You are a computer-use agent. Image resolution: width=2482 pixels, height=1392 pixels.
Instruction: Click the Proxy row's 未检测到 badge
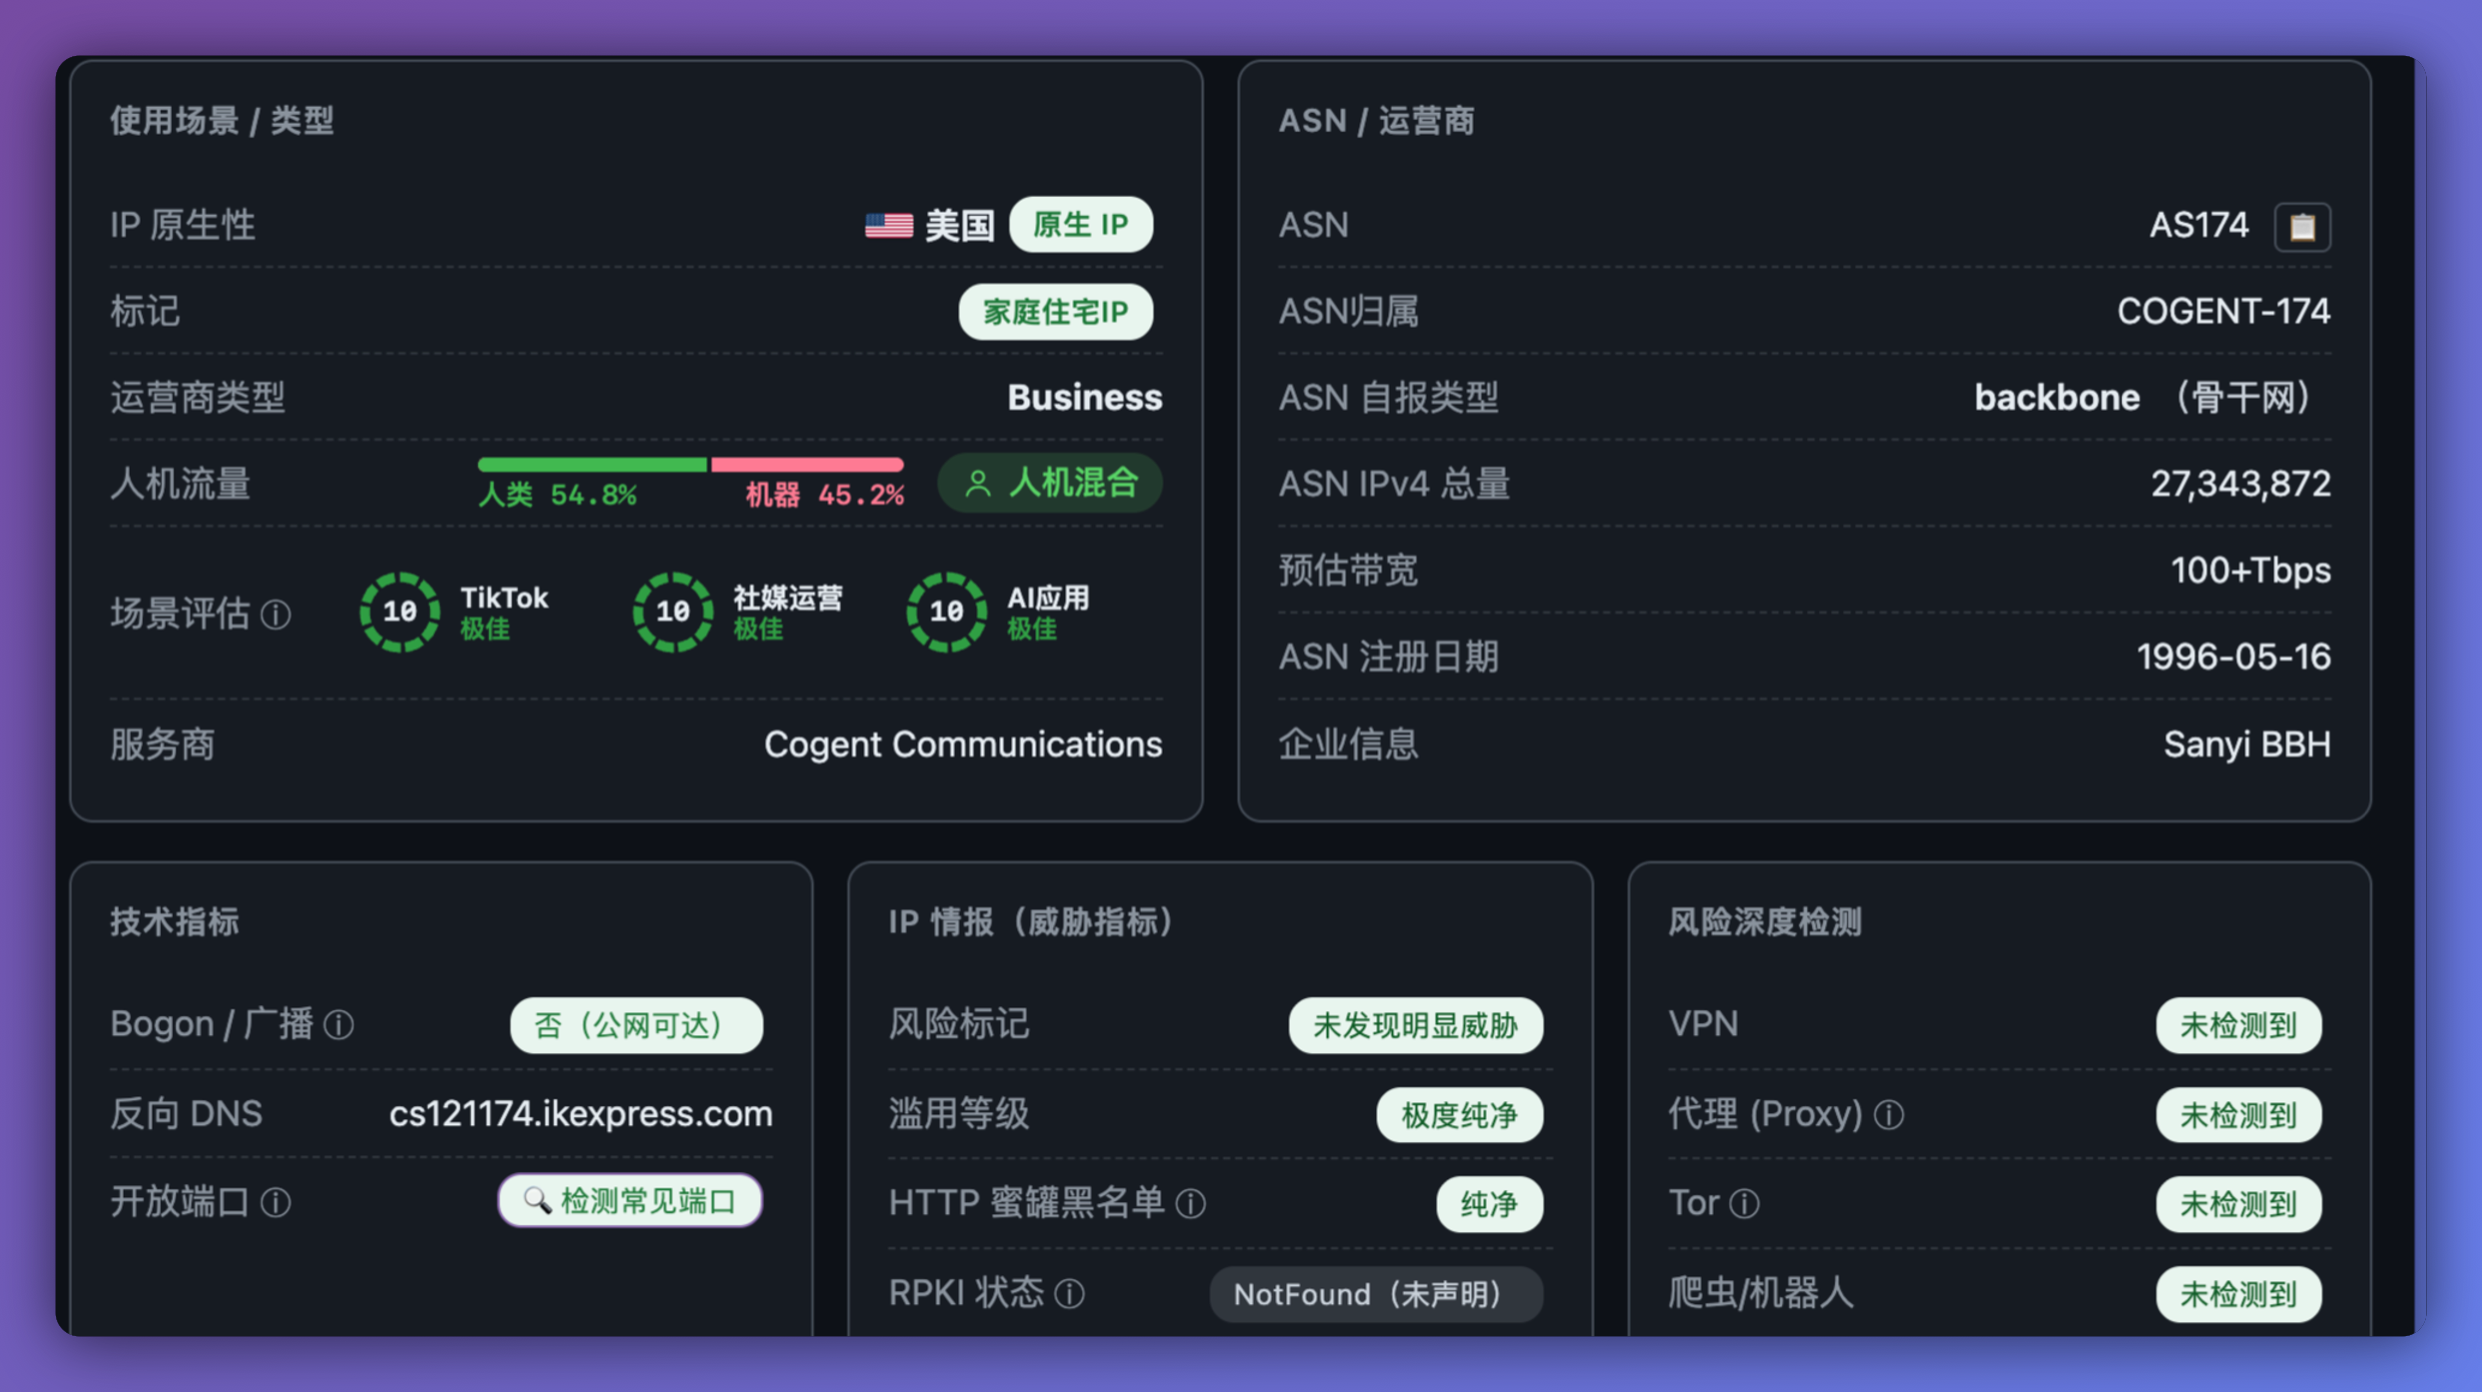coord(2238,1115)
